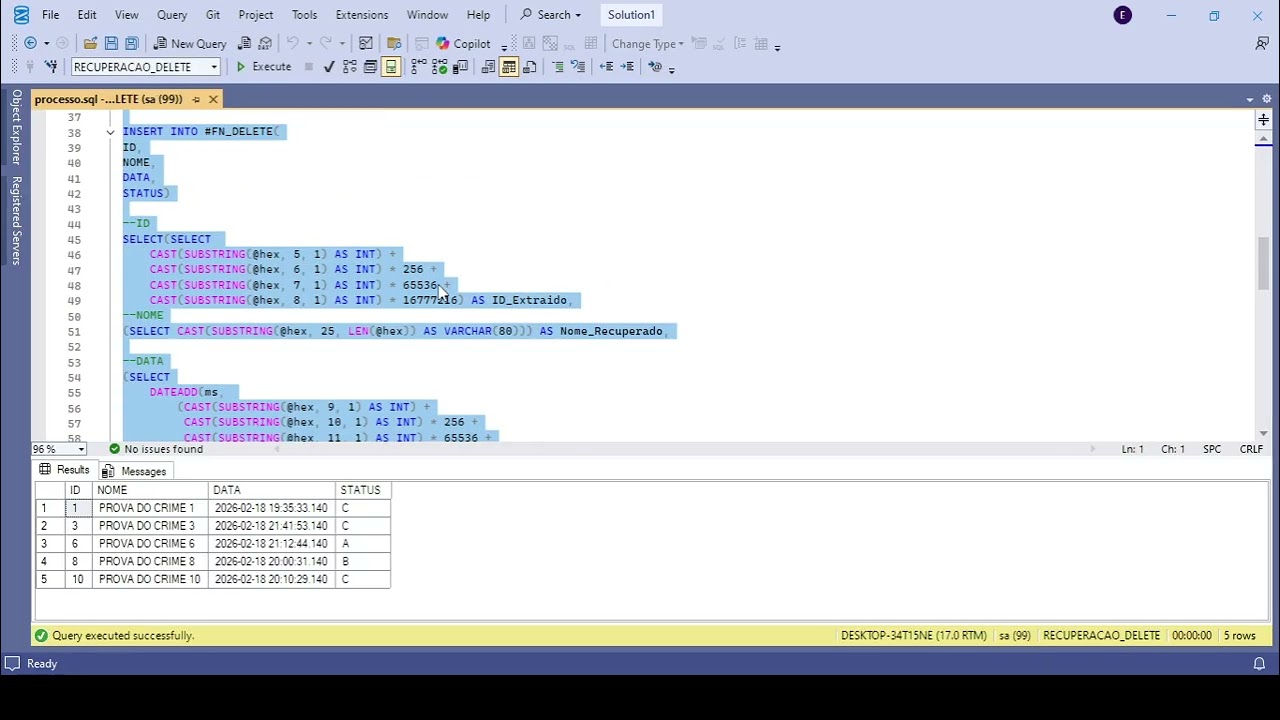Click the Open File folder icon

click(90, 43)
